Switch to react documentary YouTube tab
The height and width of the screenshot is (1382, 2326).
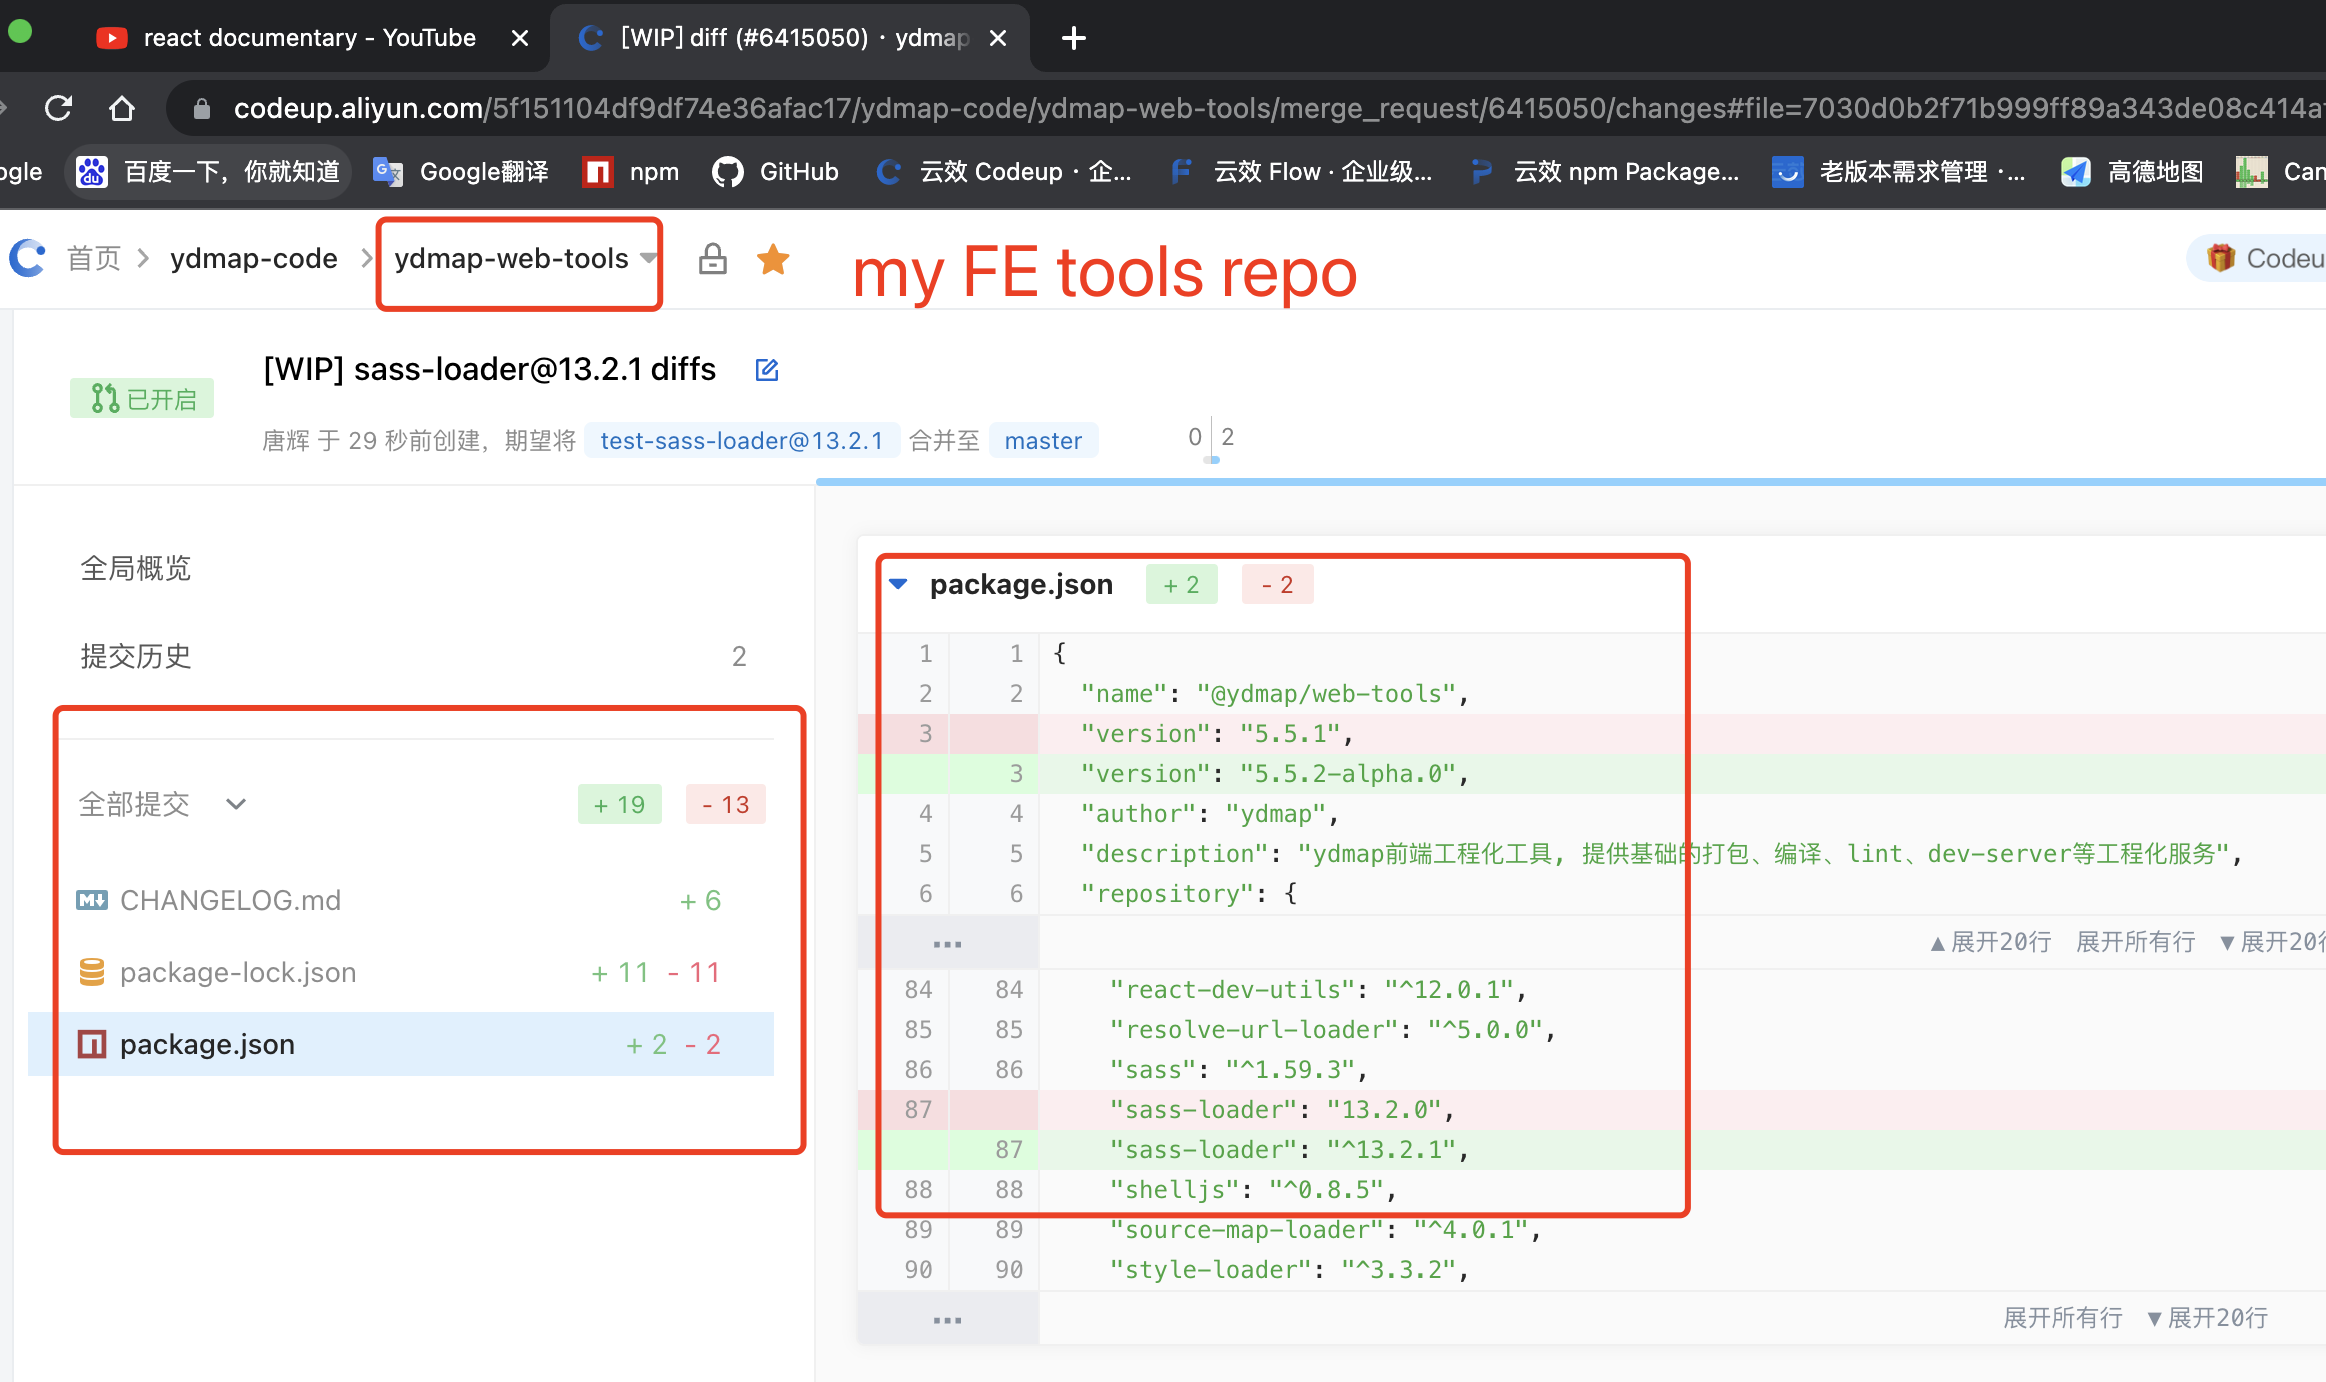pos(308,38)
